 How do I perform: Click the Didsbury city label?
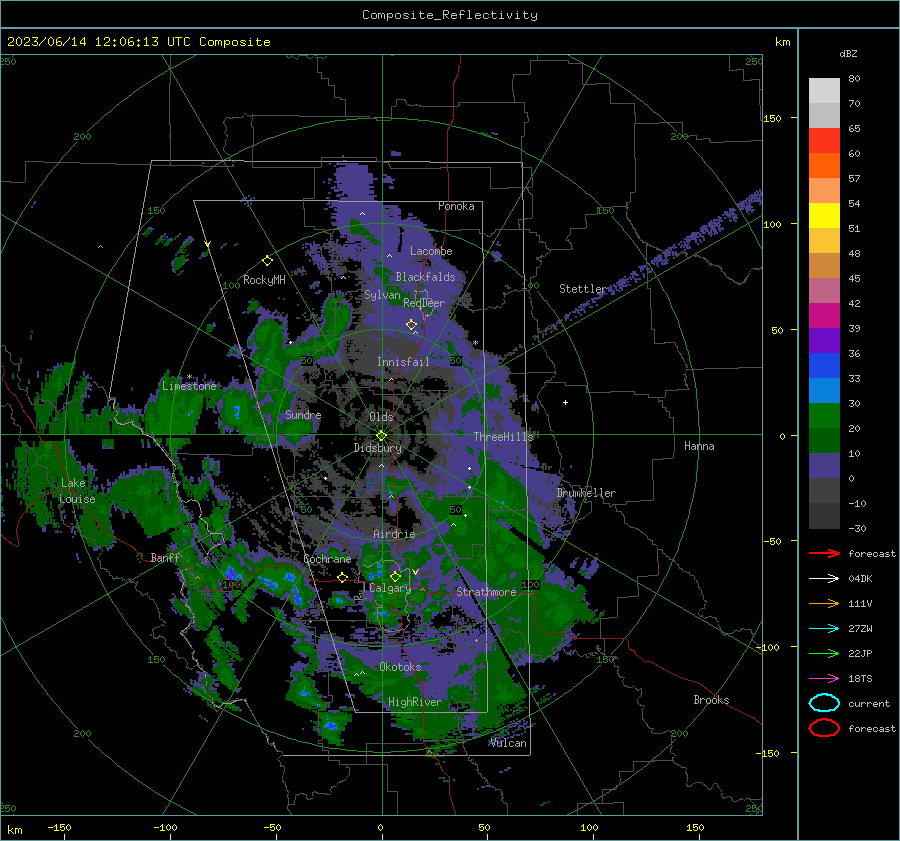[x=378, y=448]
